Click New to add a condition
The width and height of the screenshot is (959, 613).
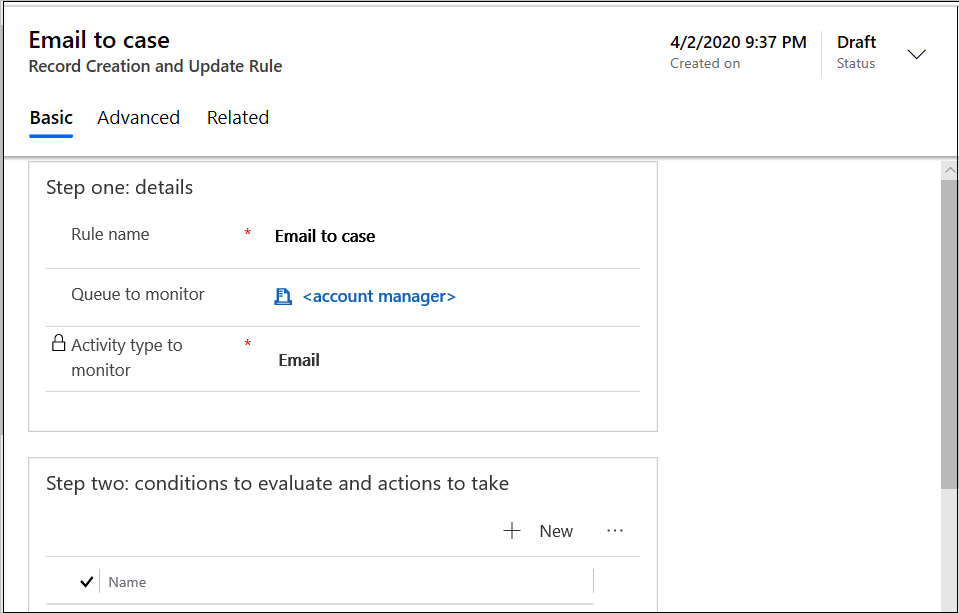point(556,531)
